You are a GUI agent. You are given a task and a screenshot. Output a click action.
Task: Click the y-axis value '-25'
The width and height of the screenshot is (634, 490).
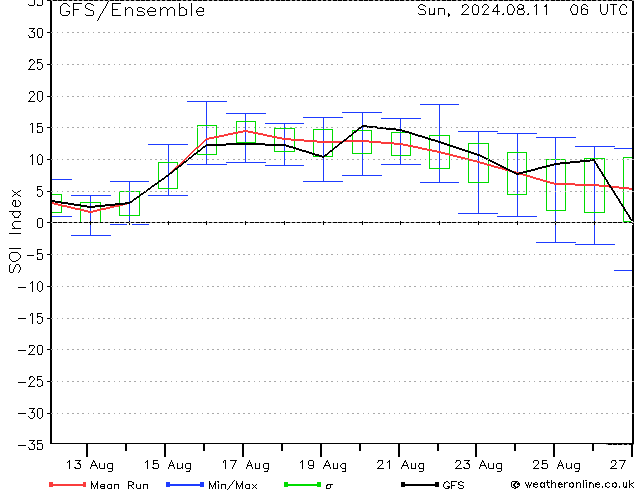pyautogui.click(x=30, y=382)
